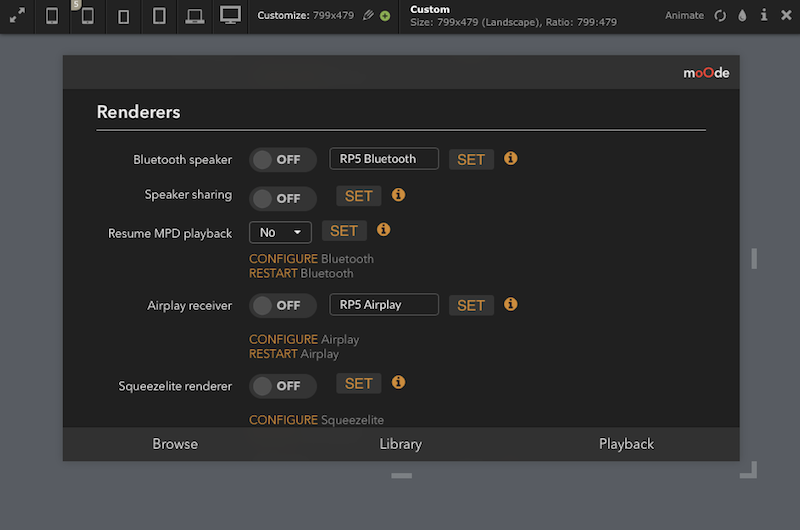Click the moOde logo menu
Image resolution: width=800 pixels, height=530 pixels.
click(706, 73)
